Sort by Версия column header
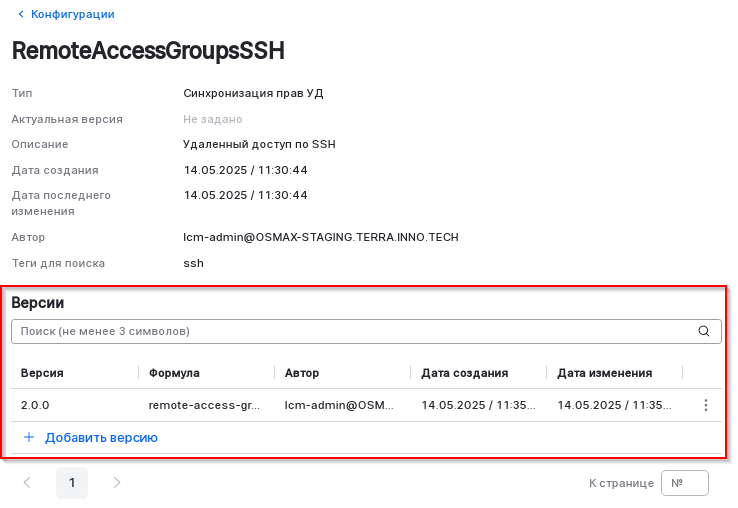 (x=42, y=373)
